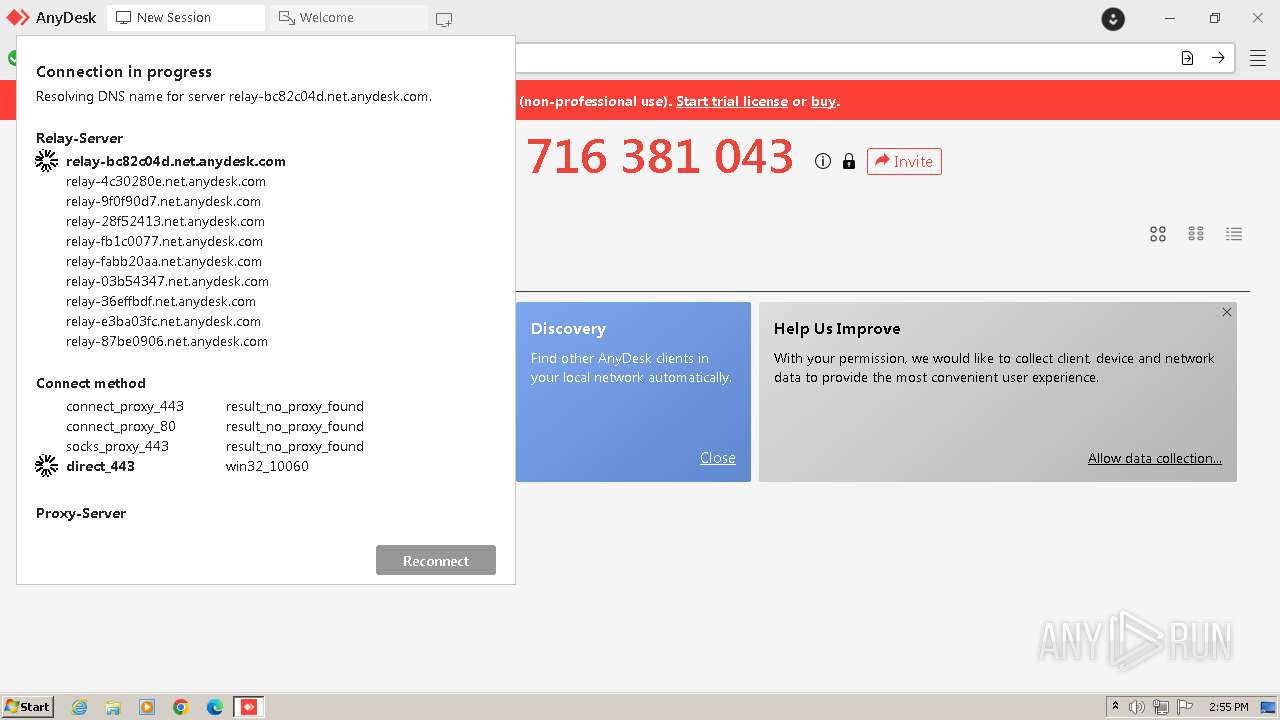This screenshot has height=720, width=1280.
Task: Open the AnyDesk hamburger menu
Action: tap(1257, 58)
